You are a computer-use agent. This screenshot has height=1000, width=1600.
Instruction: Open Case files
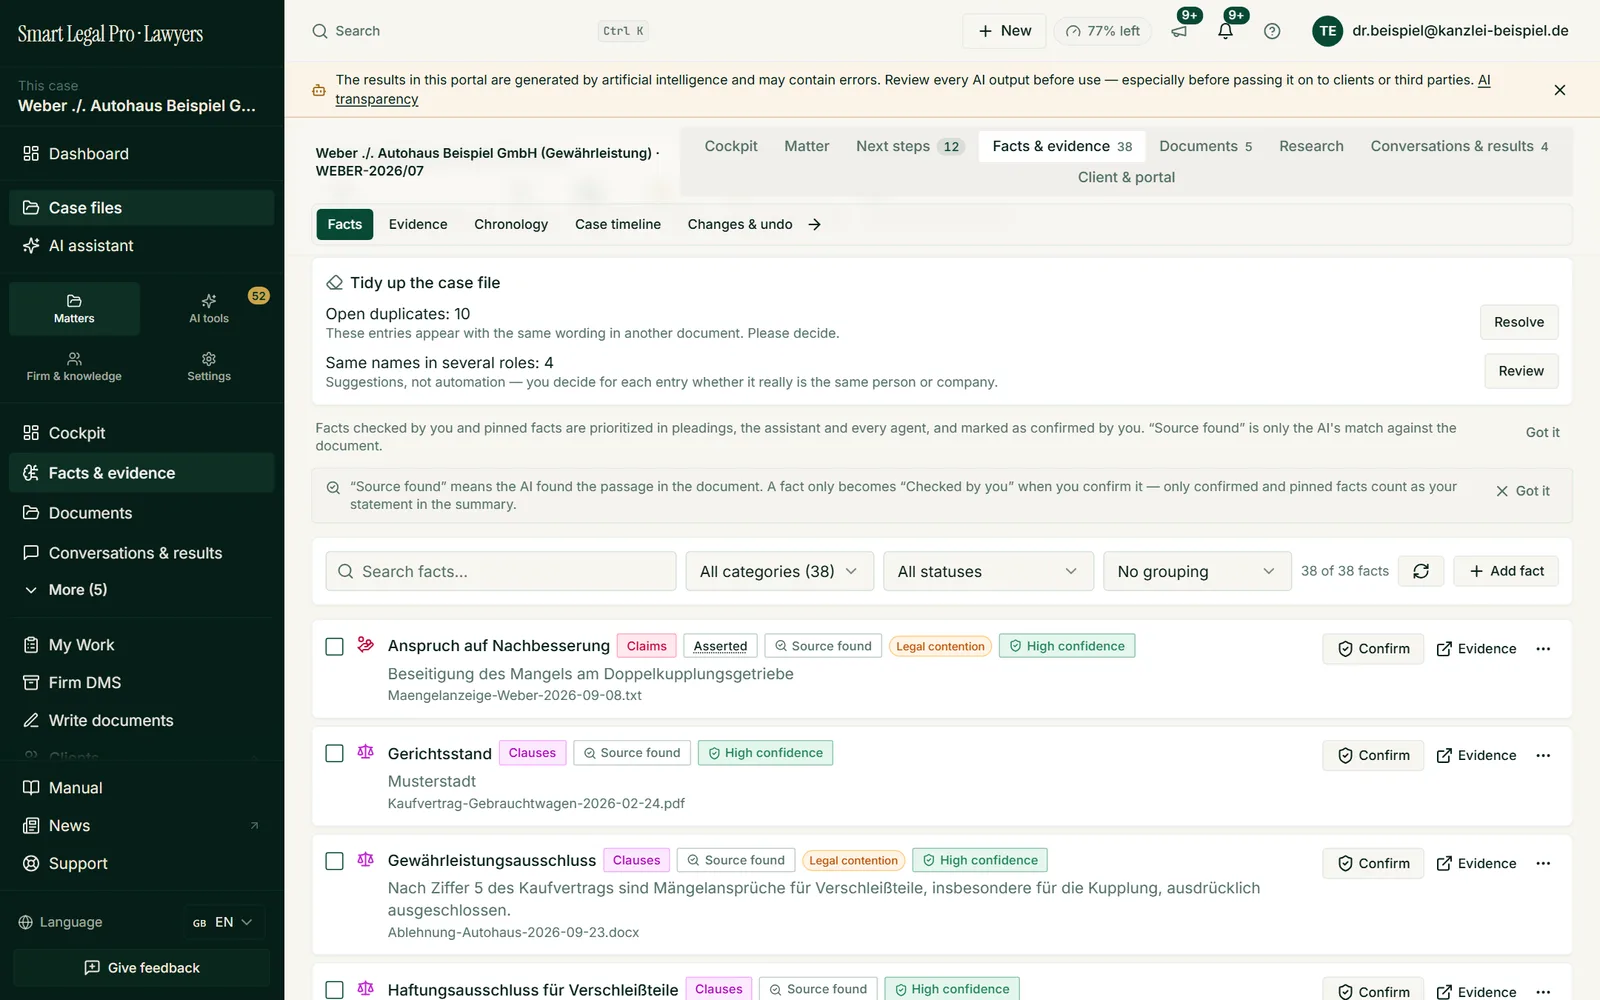point(142,208)
